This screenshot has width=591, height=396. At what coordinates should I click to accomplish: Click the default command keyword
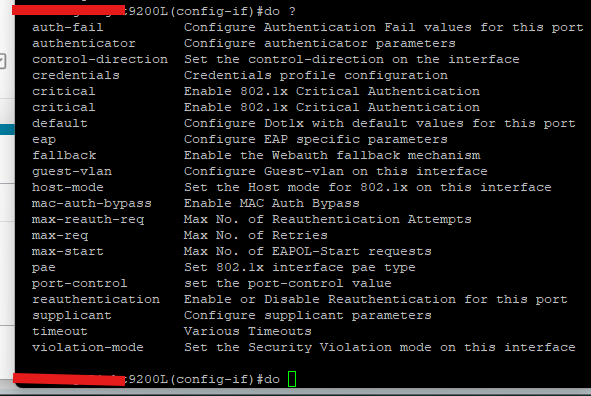[60, 123]
